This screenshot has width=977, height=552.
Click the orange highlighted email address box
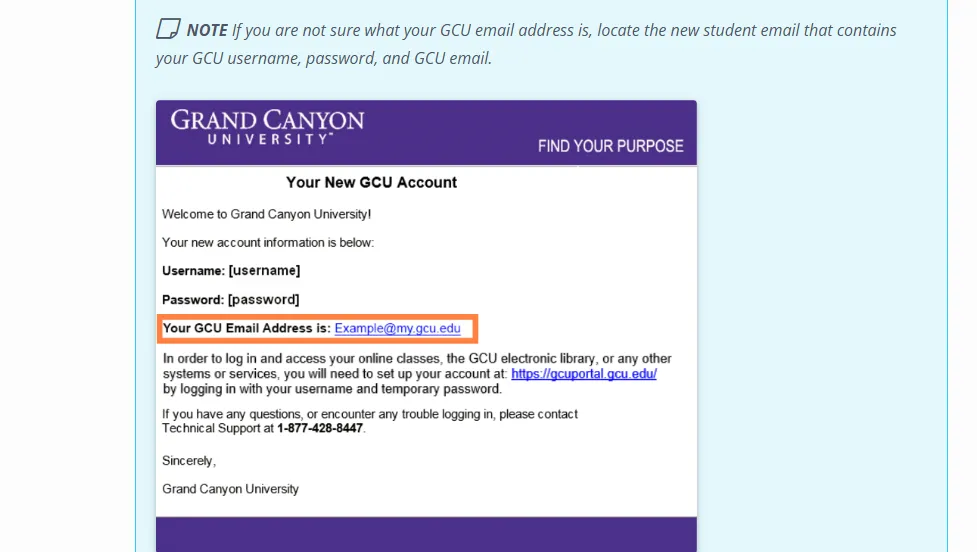click(x=318, y=329)
